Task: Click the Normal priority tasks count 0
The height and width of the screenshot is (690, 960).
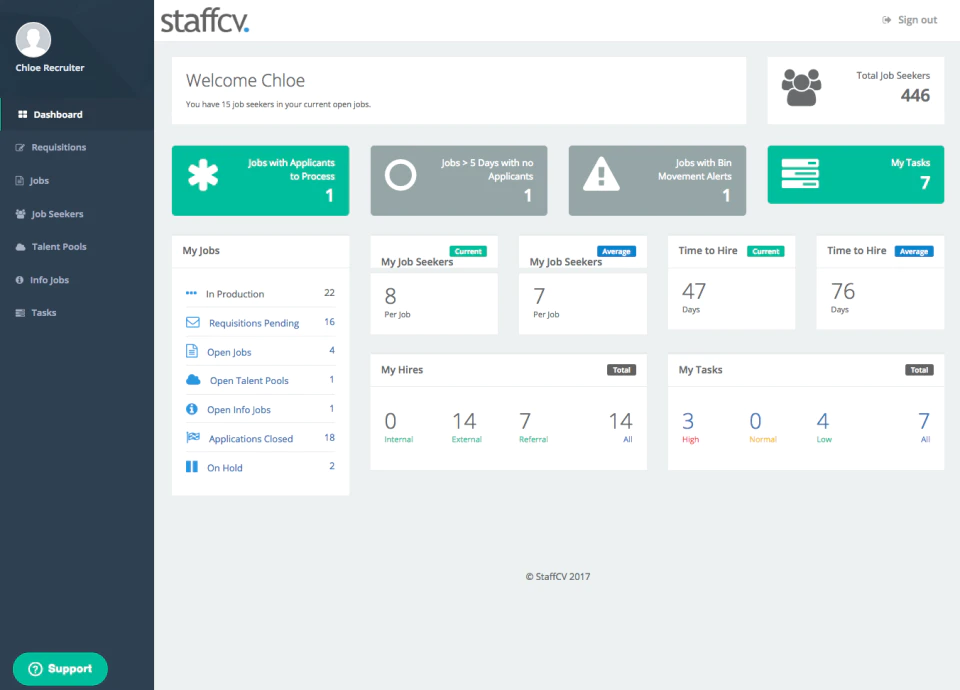Action: 756,421
